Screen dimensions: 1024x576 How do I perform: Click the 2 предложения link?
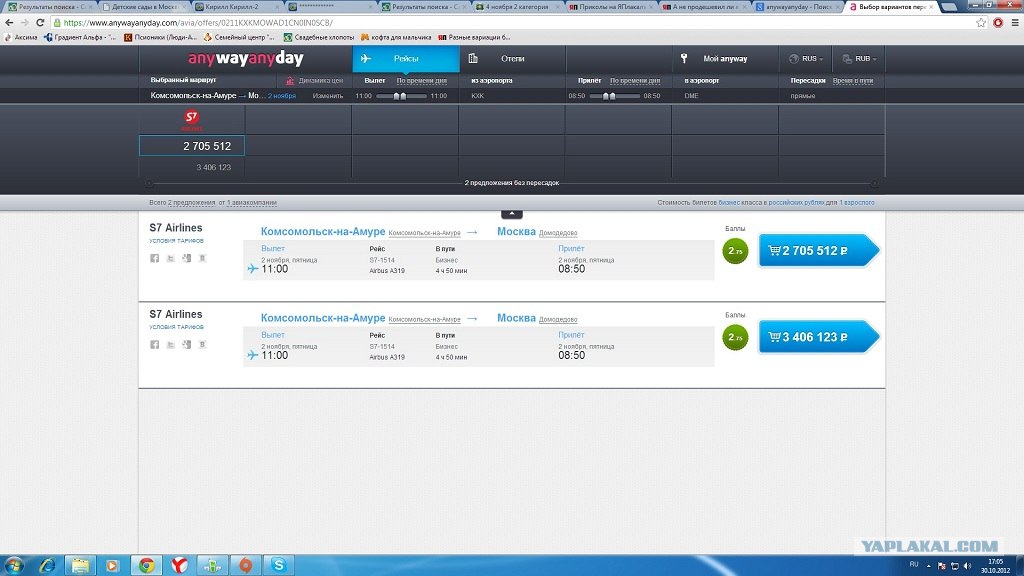(191, 202)
